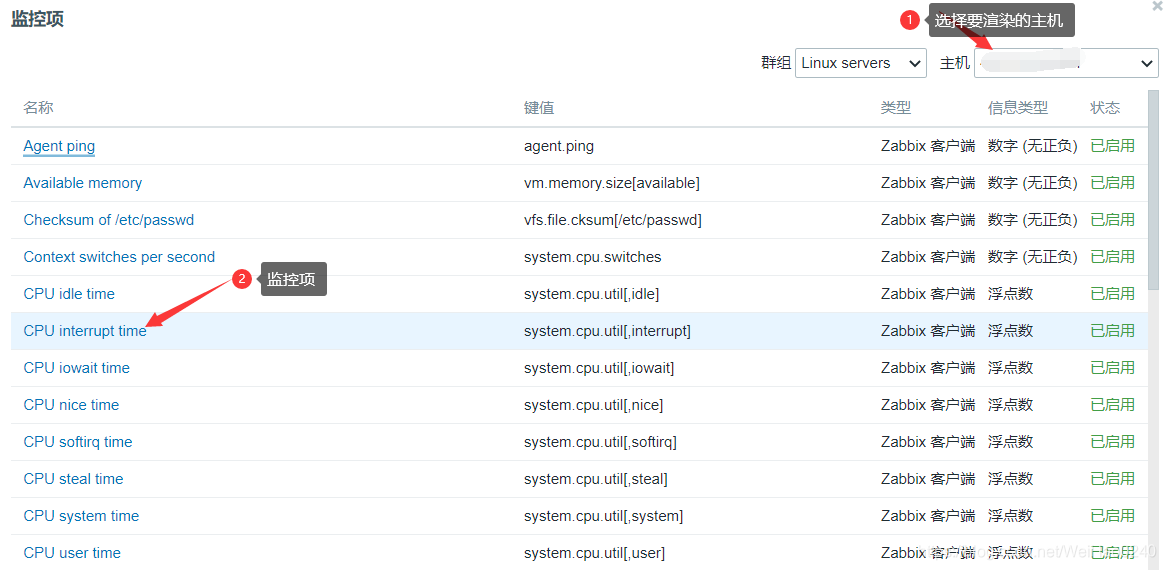1166x570 pixels.
Task: Close the 监控项 dialog
Action: coord(1157,5)
